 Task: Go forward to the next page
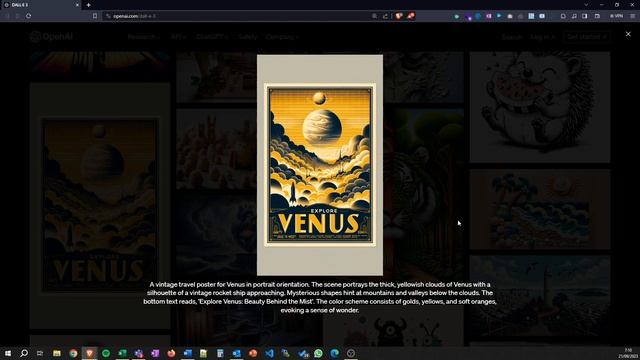pos(18,16)
